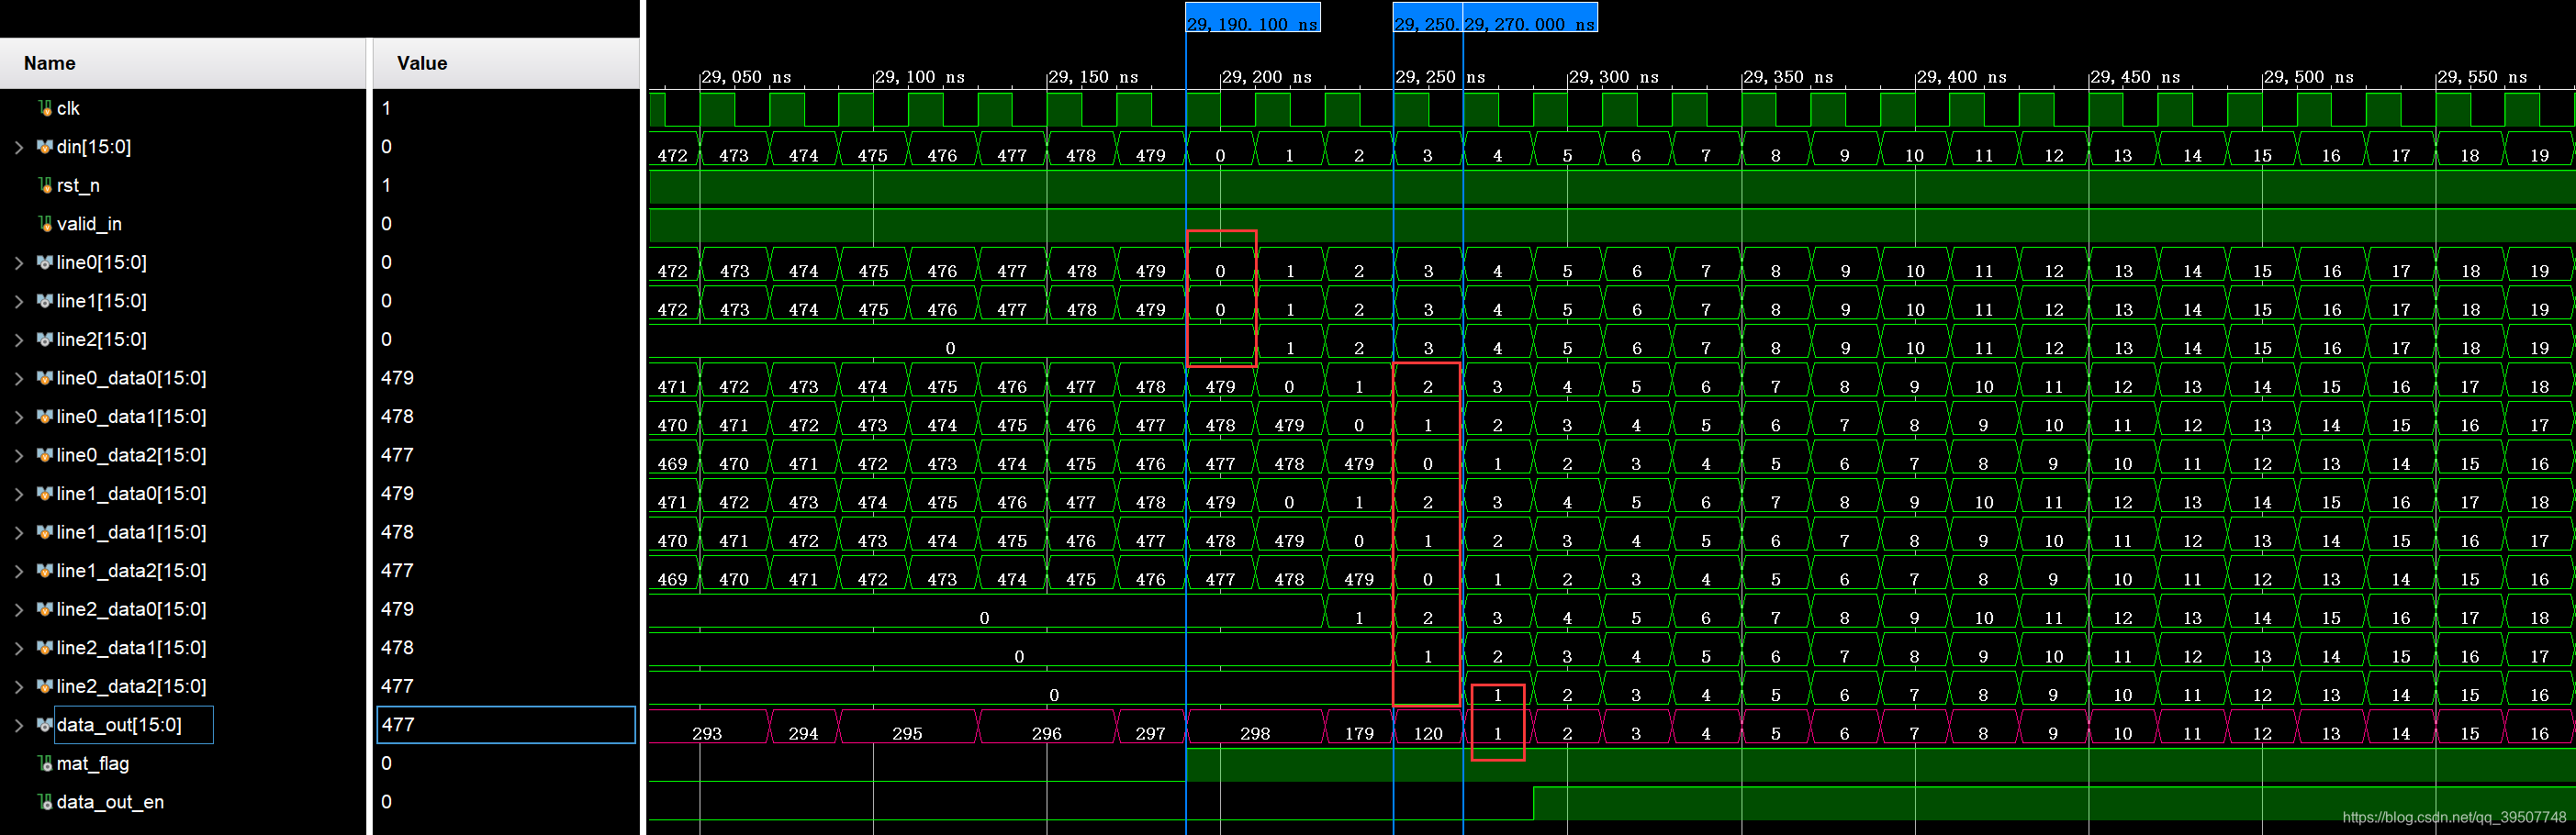Image resolution: width=2576 pixels, height=835 pixels.
Task: Select the rst_n signal name
Action: click(x=78, y=186)
